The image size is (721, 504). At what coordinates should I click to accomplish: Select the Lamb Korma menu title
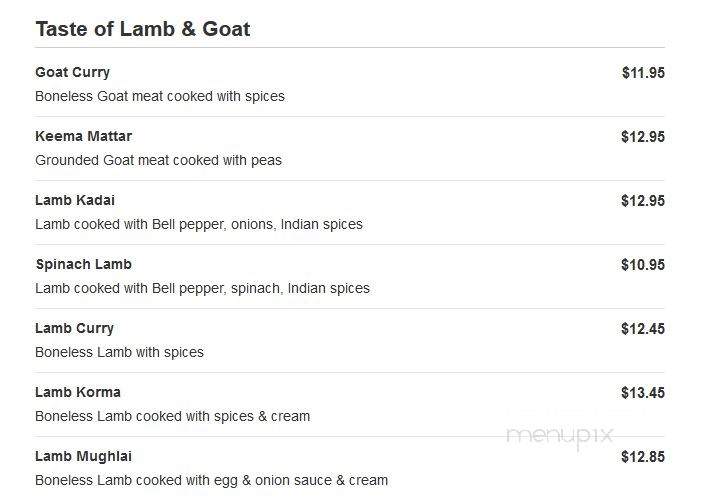(78, 392)
